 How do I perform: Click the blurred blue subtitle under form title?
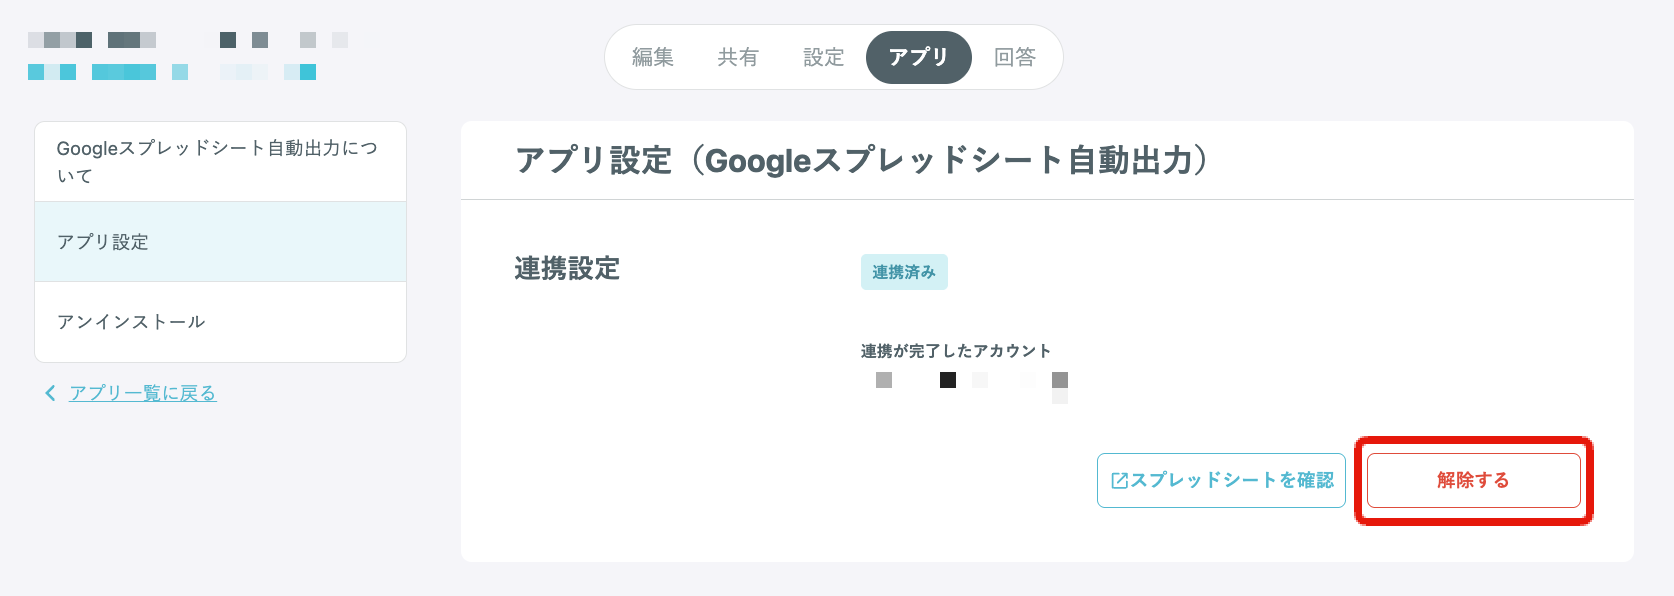[x=172, y=72]
